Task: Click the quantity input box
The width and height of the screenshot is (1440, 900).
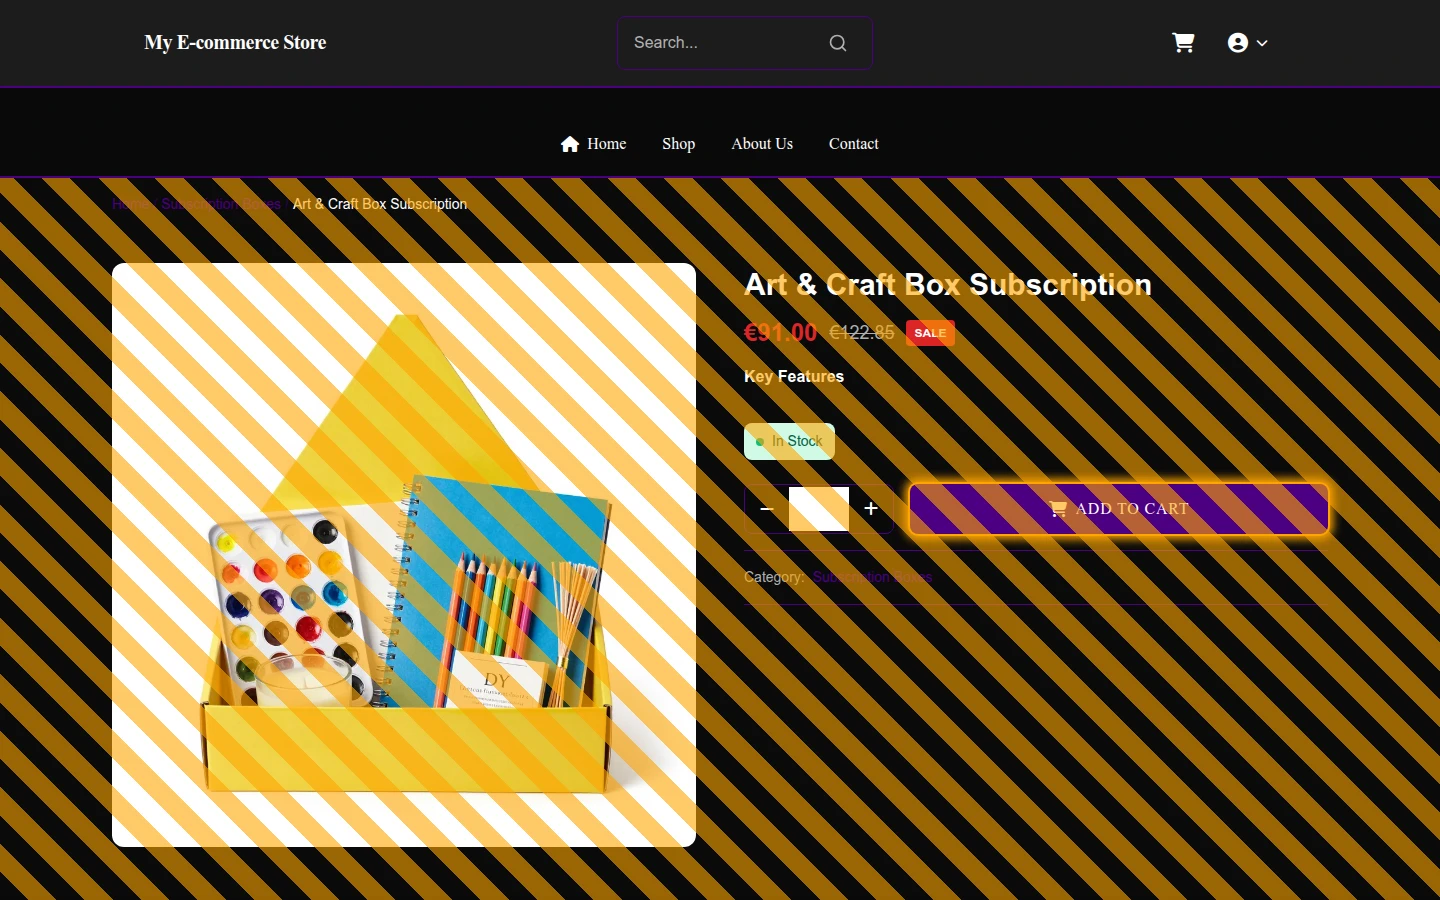Action: [x=819, y=509]
